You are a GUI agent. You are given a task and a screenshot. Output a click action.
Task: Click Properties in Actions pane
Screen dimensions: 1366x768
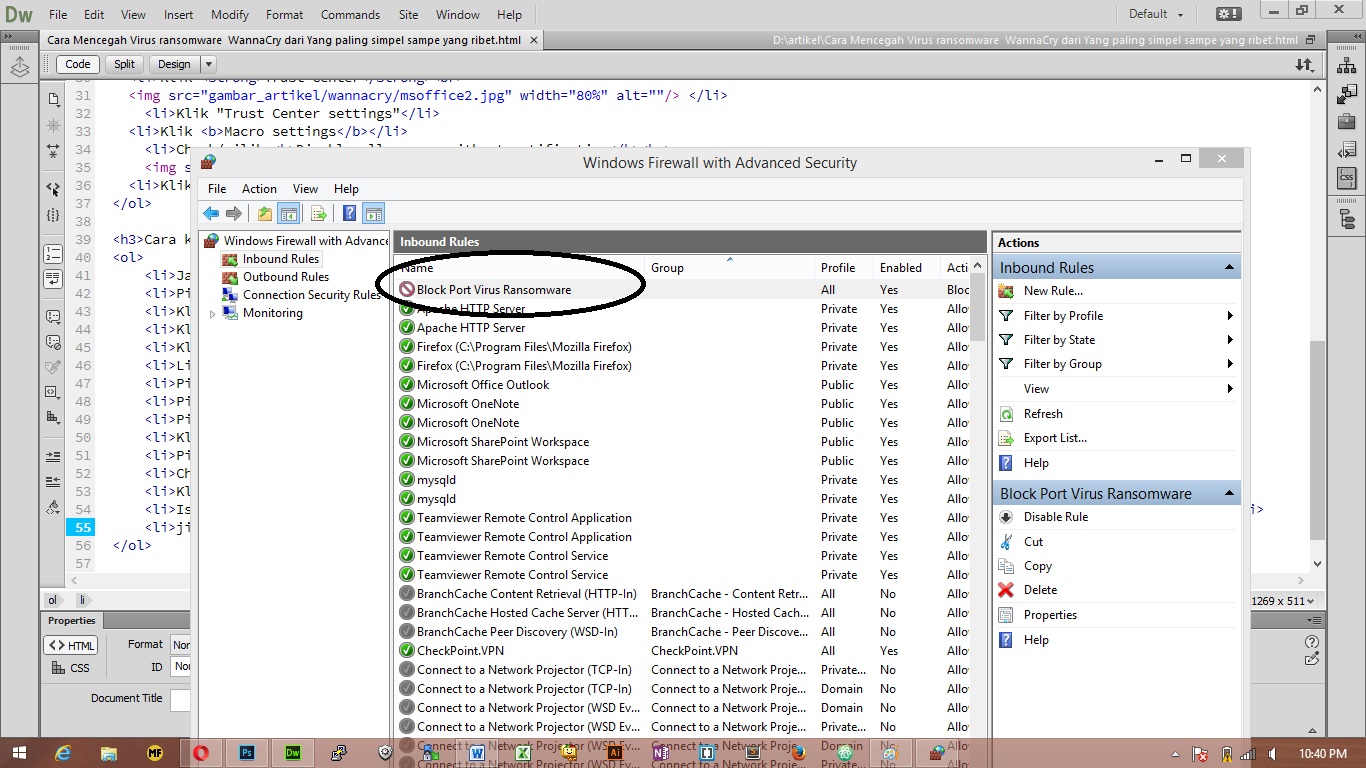click(1050, 615)
